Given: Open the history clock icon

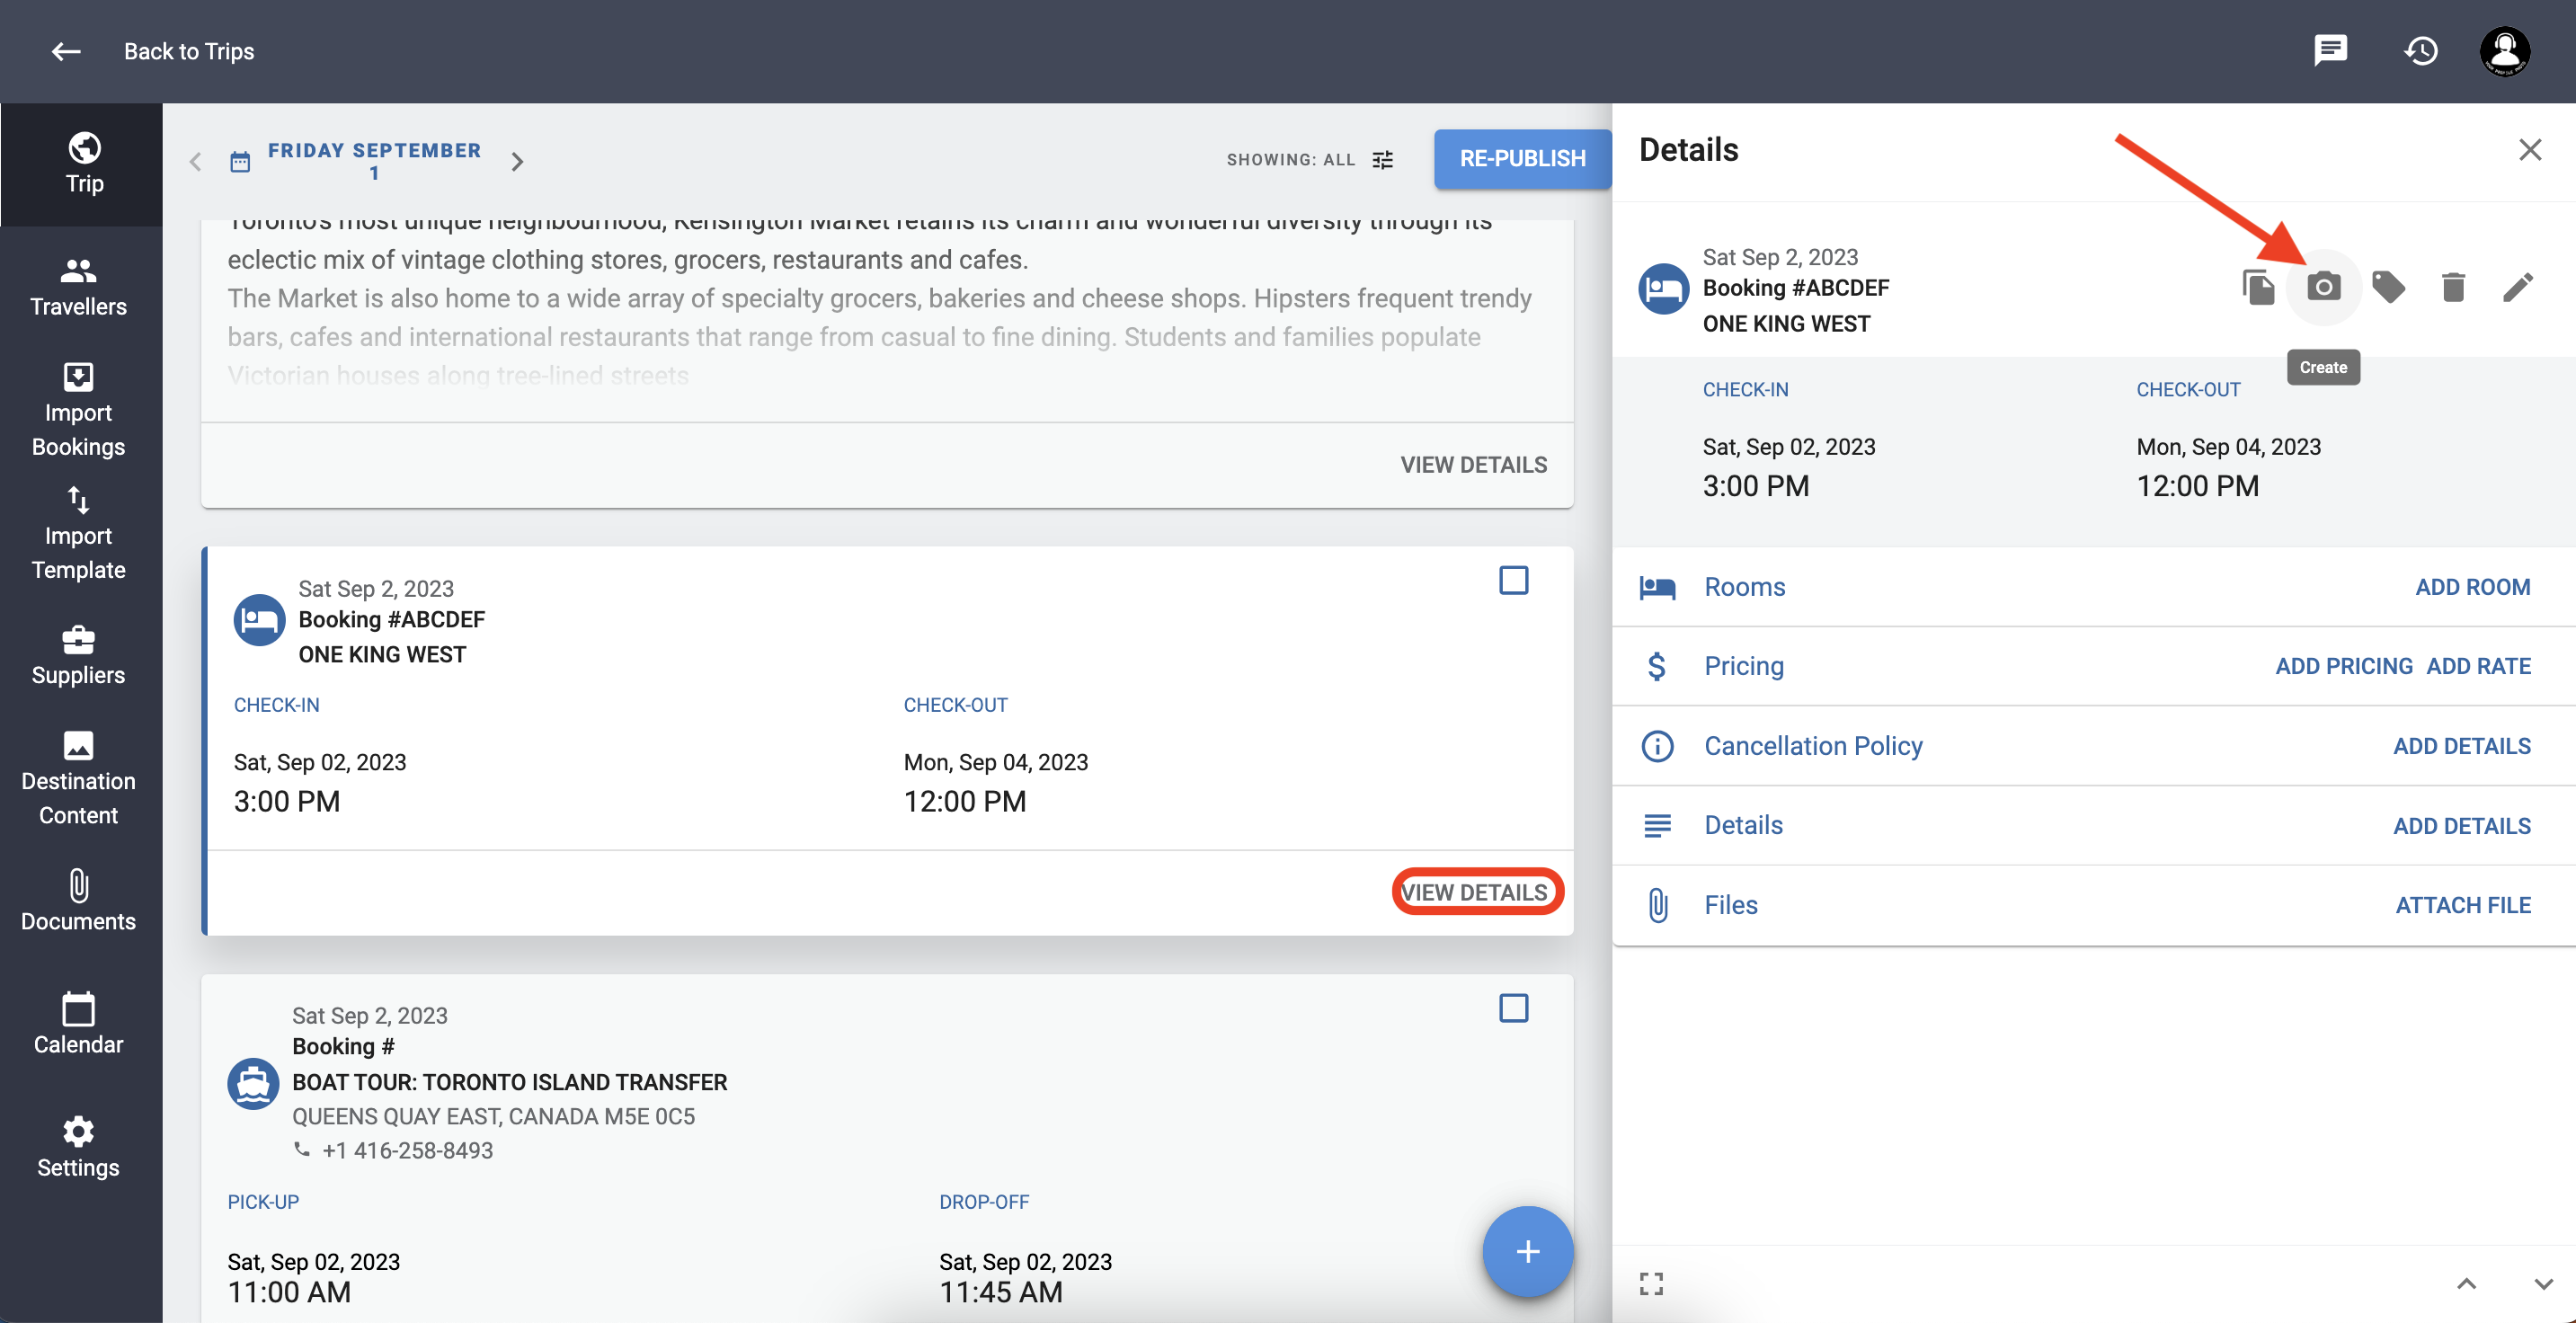Looking at the screenshot, I should click(x=2421, y=50).
